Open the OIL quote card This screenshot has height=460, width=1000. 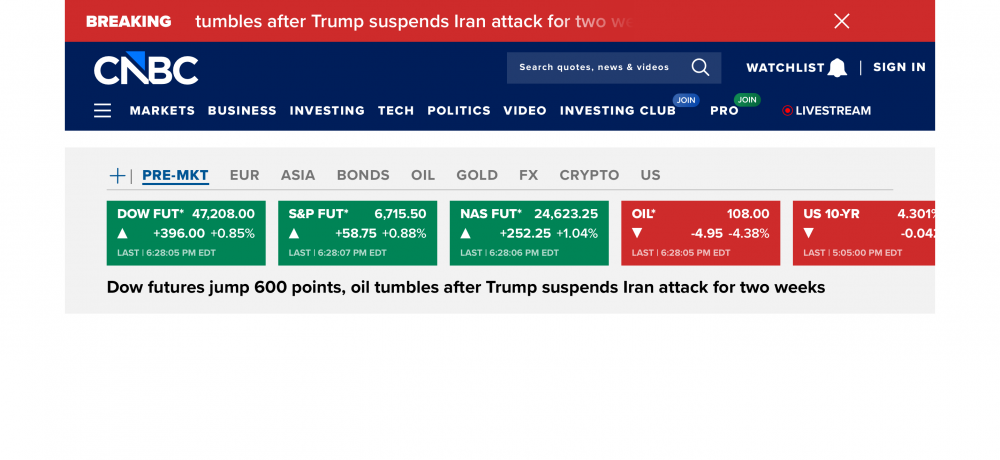click(700, 233)
